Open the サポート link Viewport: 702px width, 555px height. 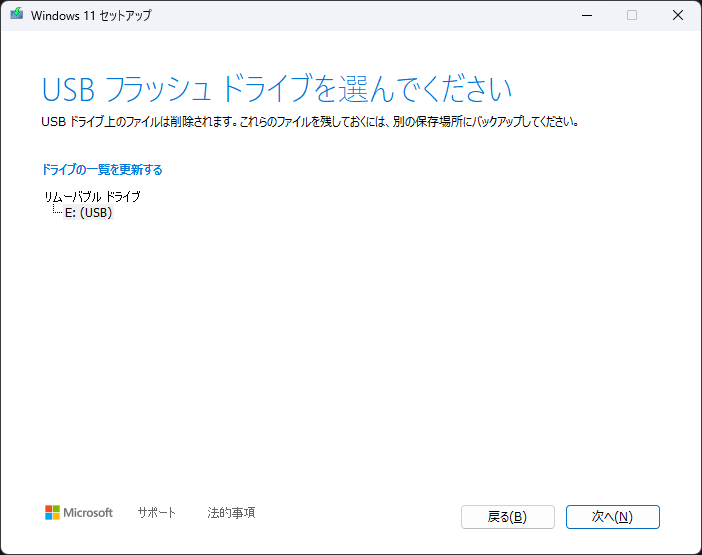(156, 512)
